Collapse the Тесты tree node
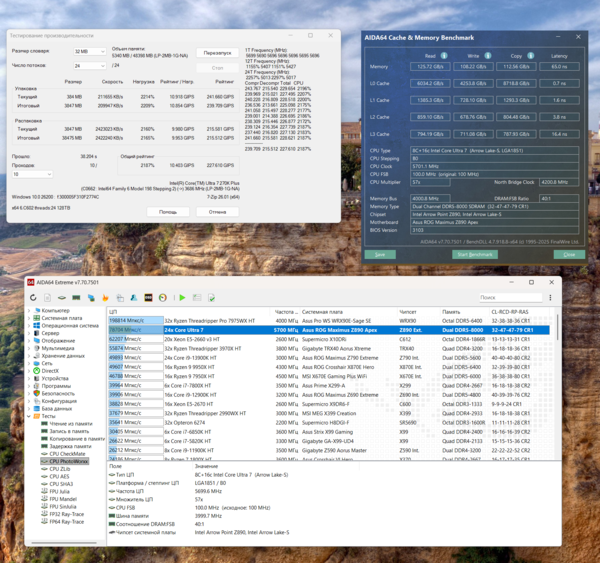Screen dimensions: 600x563 (x=29, y=416)
